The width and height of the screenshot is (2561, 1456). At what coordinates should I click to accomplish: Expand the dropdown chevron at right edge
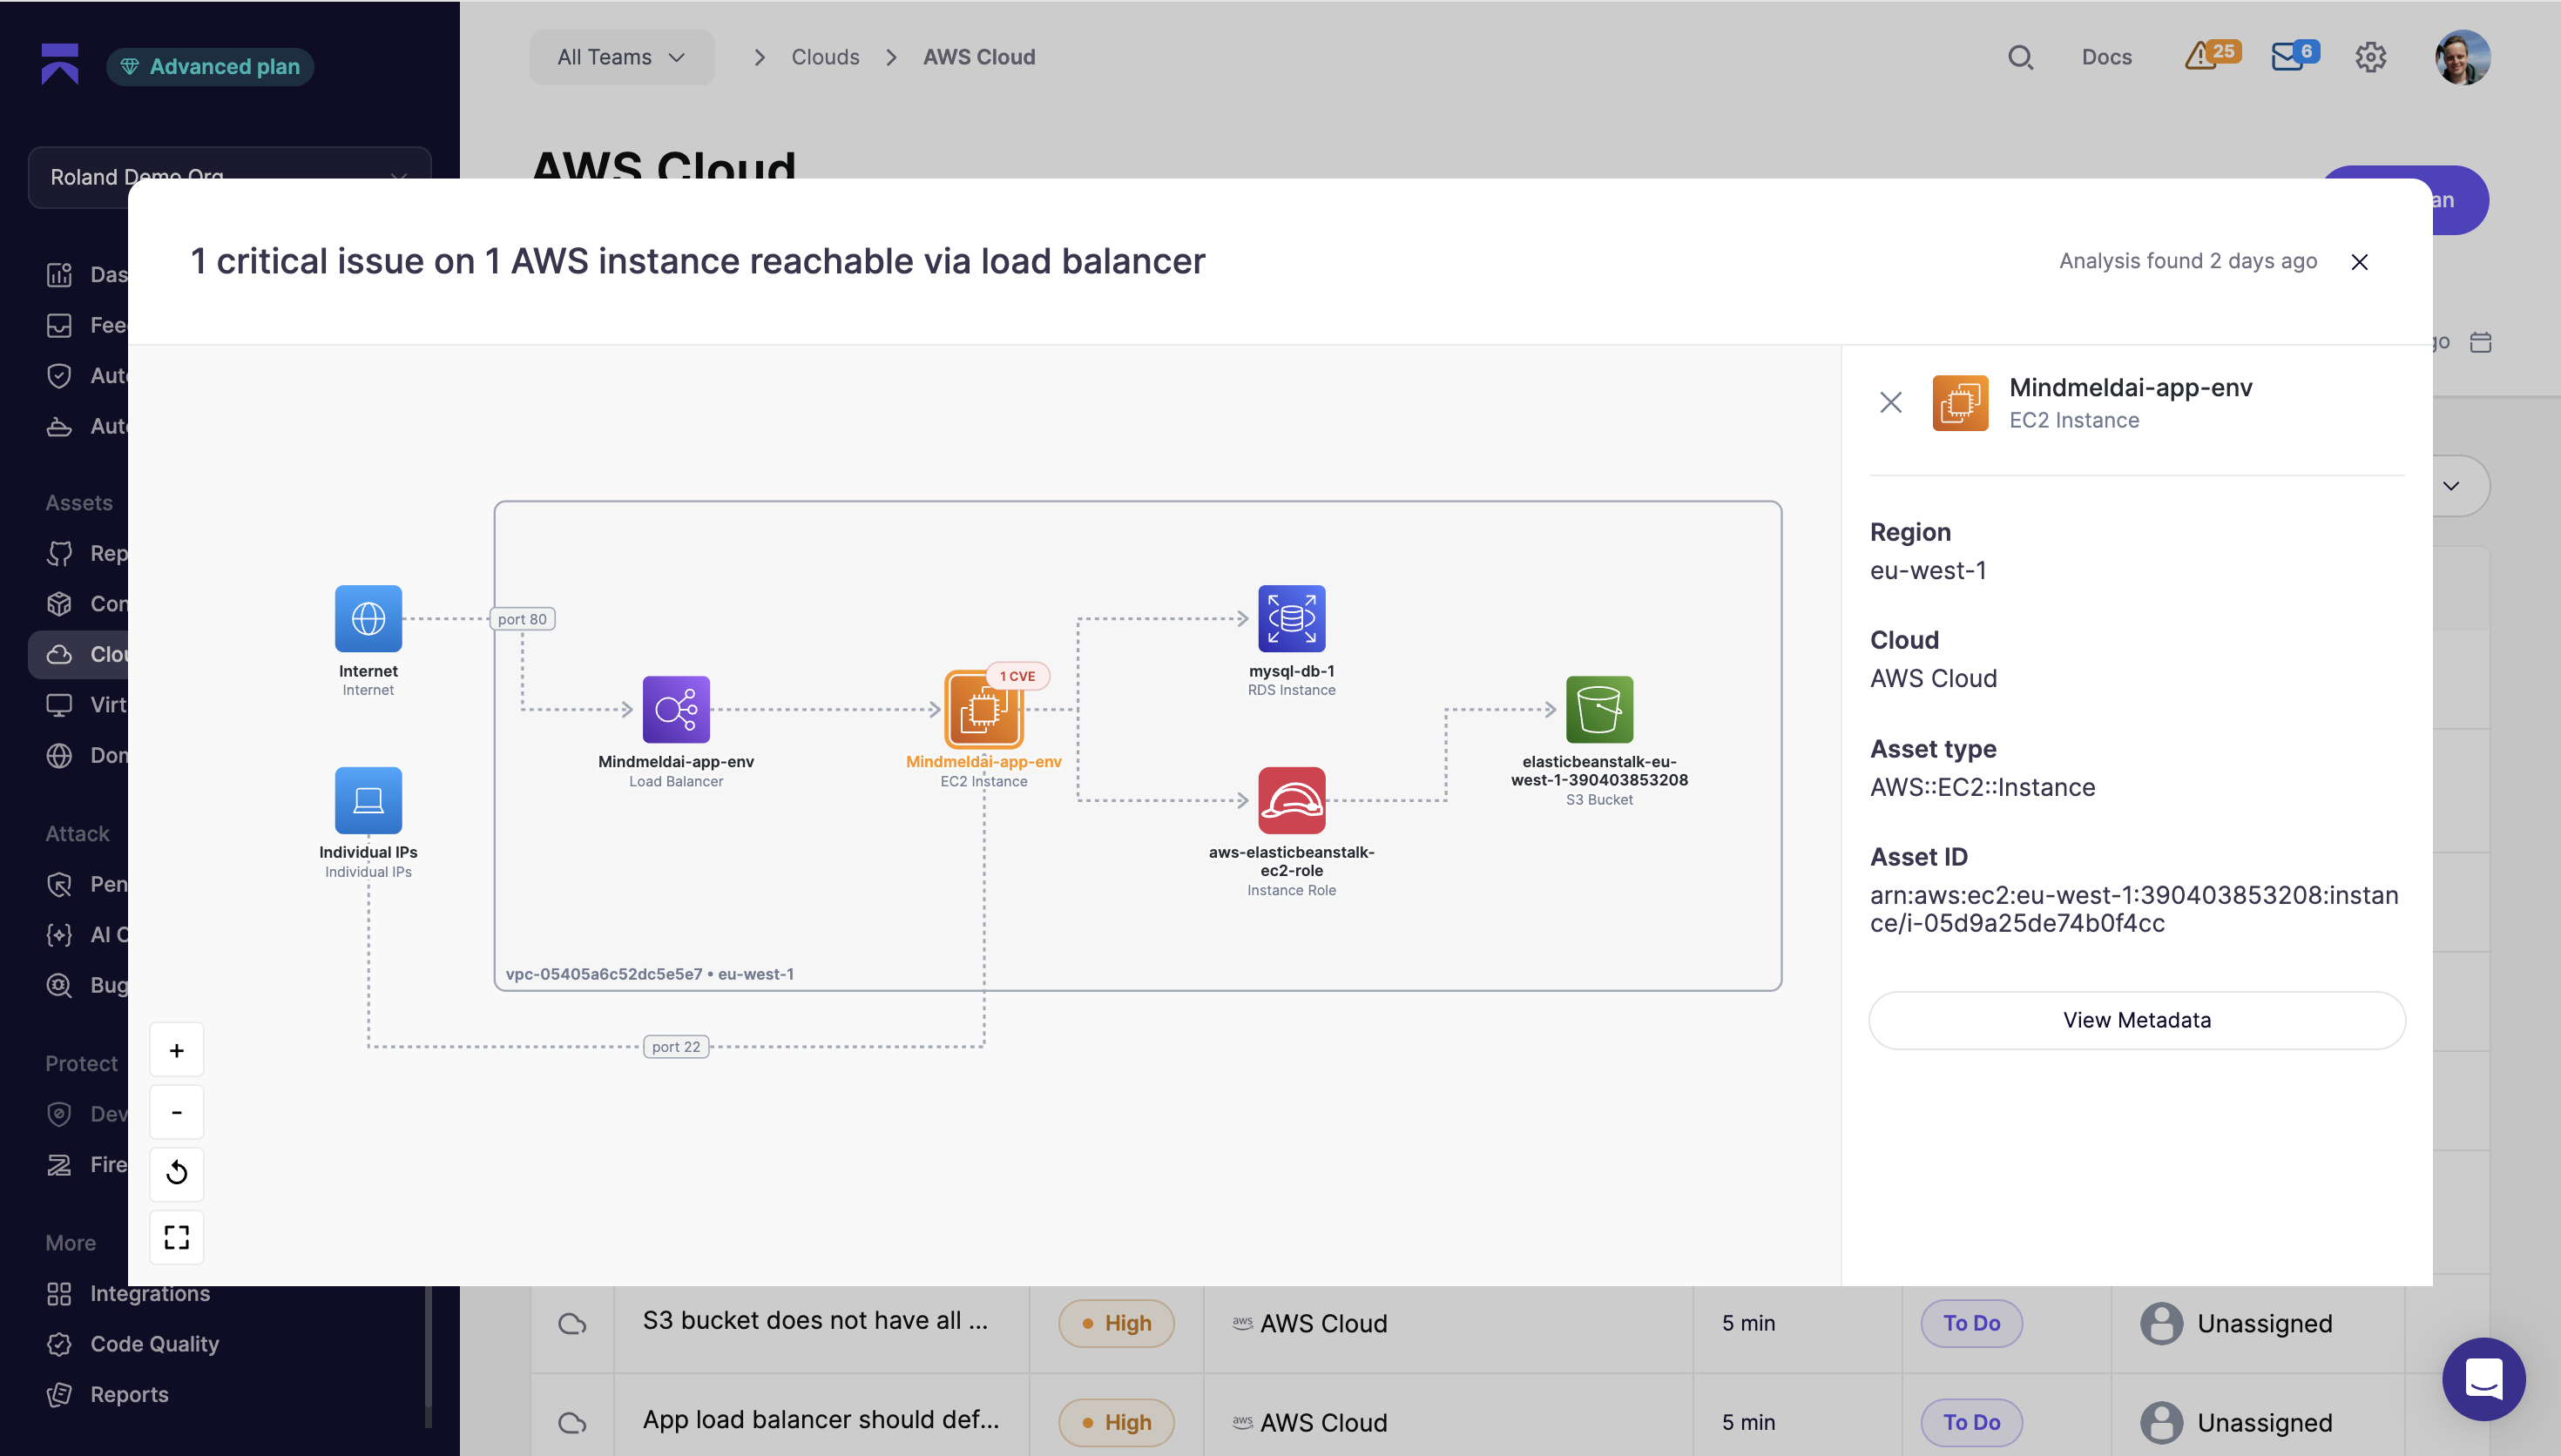tap(2450, 486)
